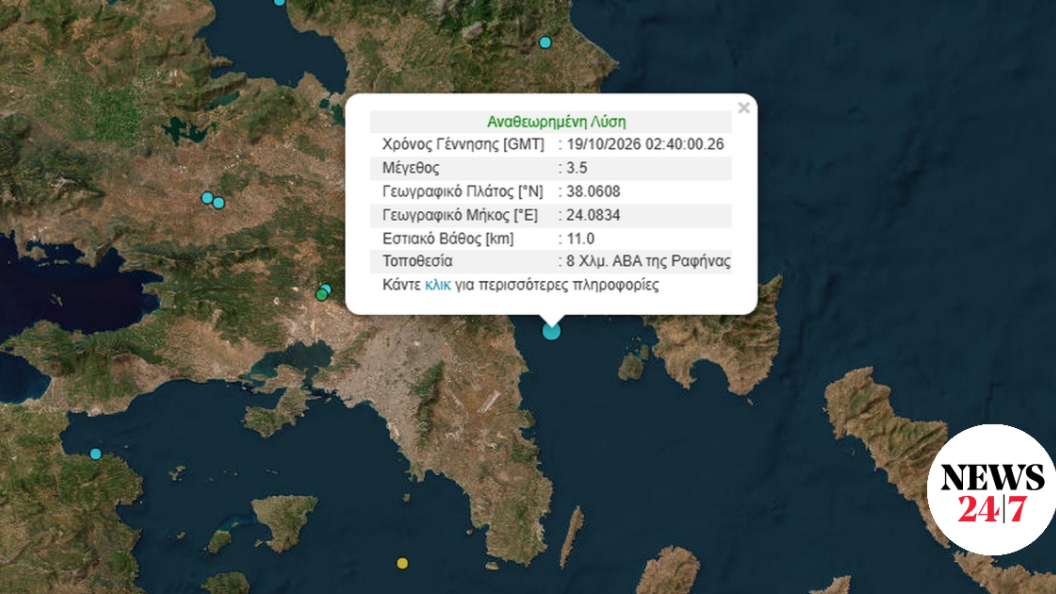Click the NEWS 24/7 logo badge
The image size is (1056, 594).
991,490
